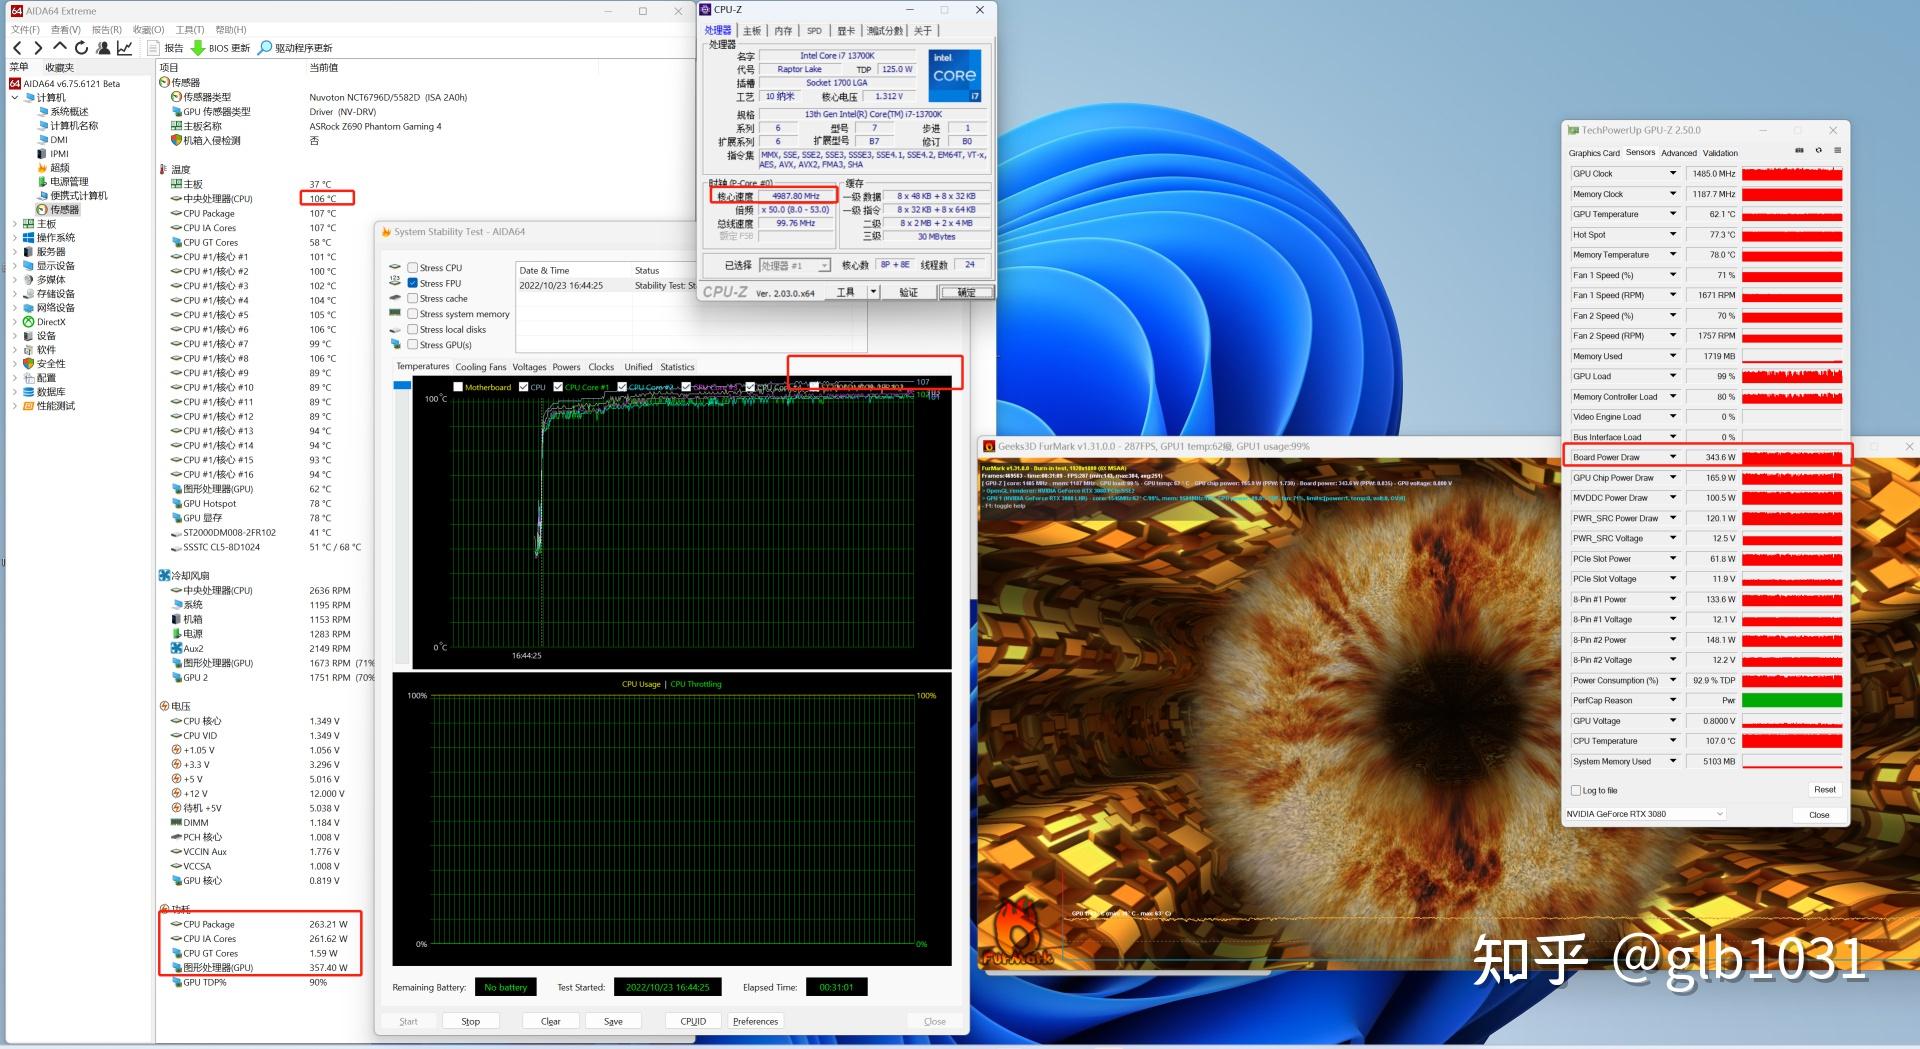Viewport: 1920px width, 1049px height.
Task: Open 文件(F) menu in AIDA64
Action: pyautogui.click(x=25, y=30)
